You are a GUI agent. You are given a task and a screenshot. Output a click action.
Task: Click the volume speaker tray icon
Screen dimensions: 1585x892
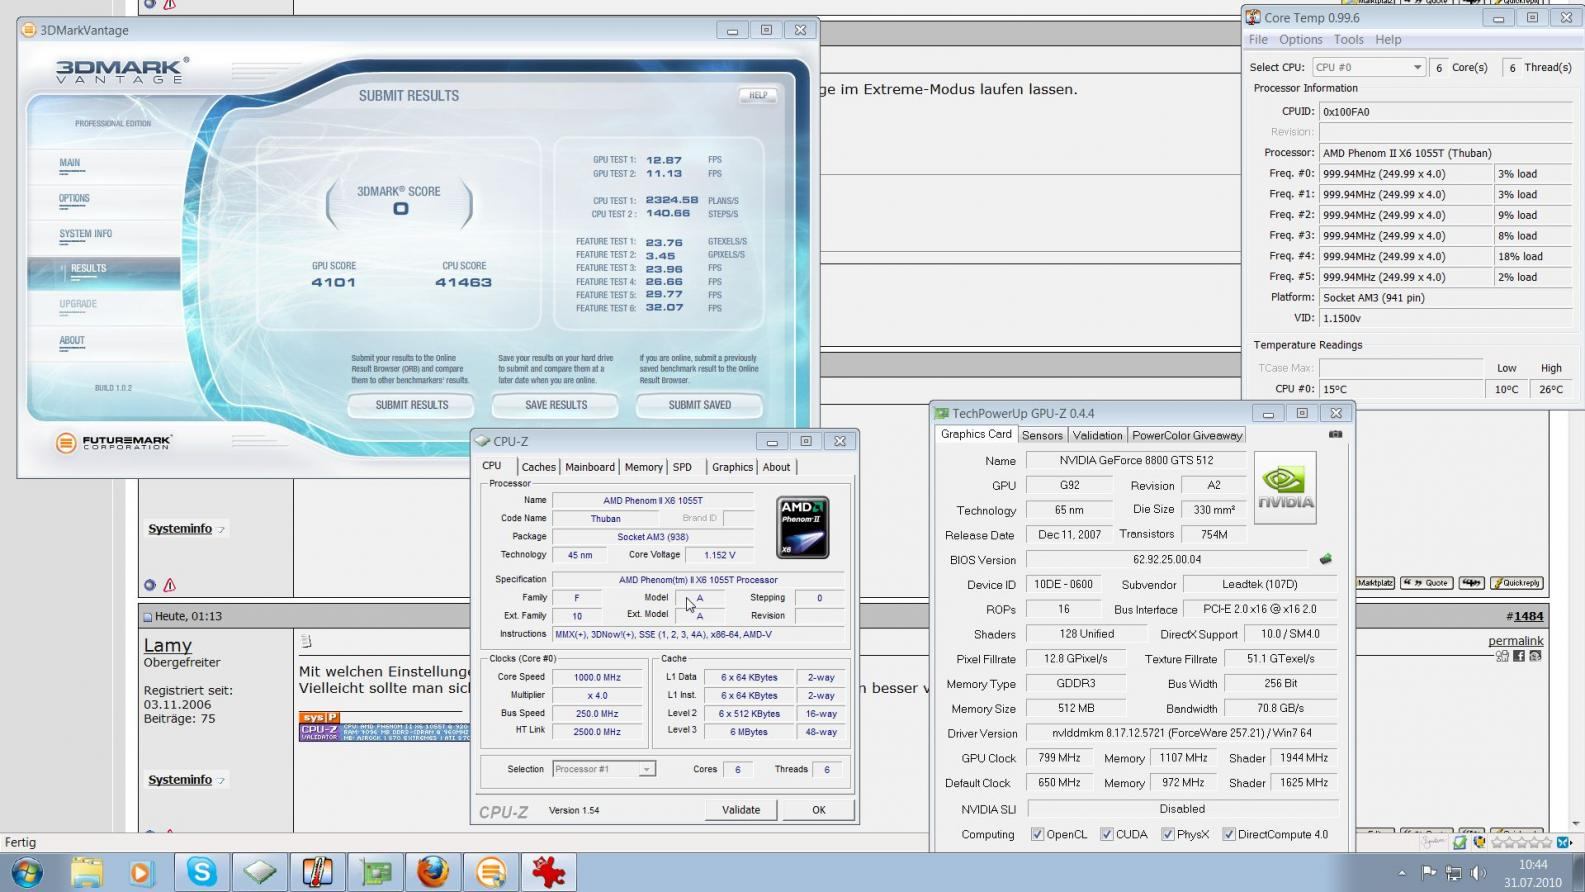[x=1480, y=873]
